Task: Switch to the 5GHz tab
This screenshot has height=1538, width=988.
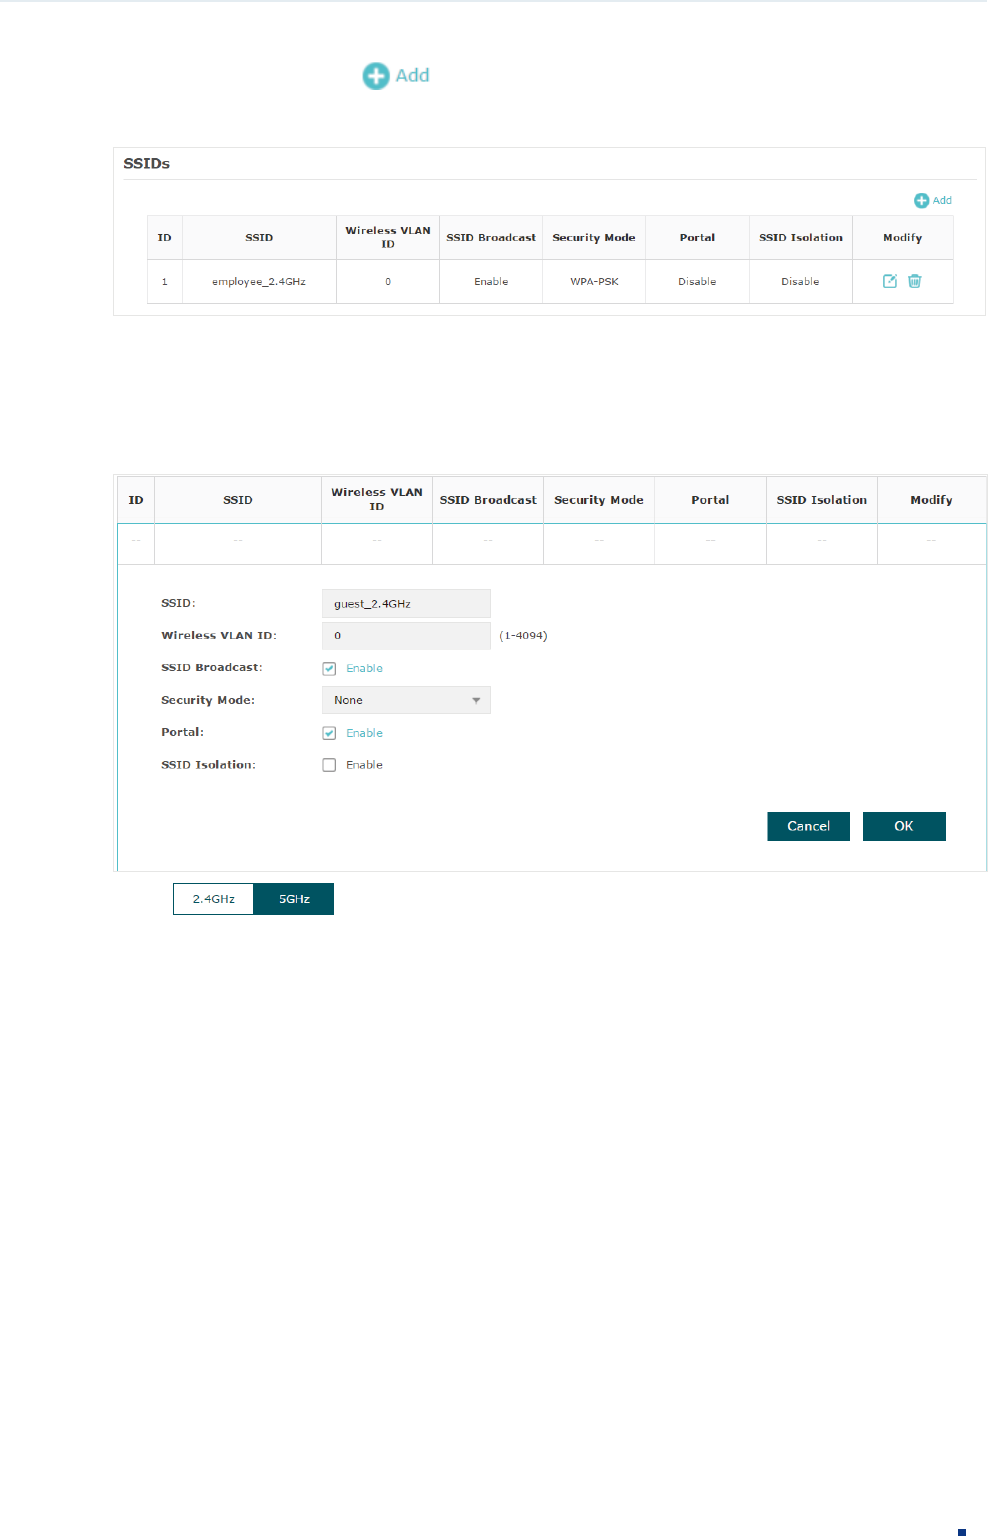Action: click(294, 899)
